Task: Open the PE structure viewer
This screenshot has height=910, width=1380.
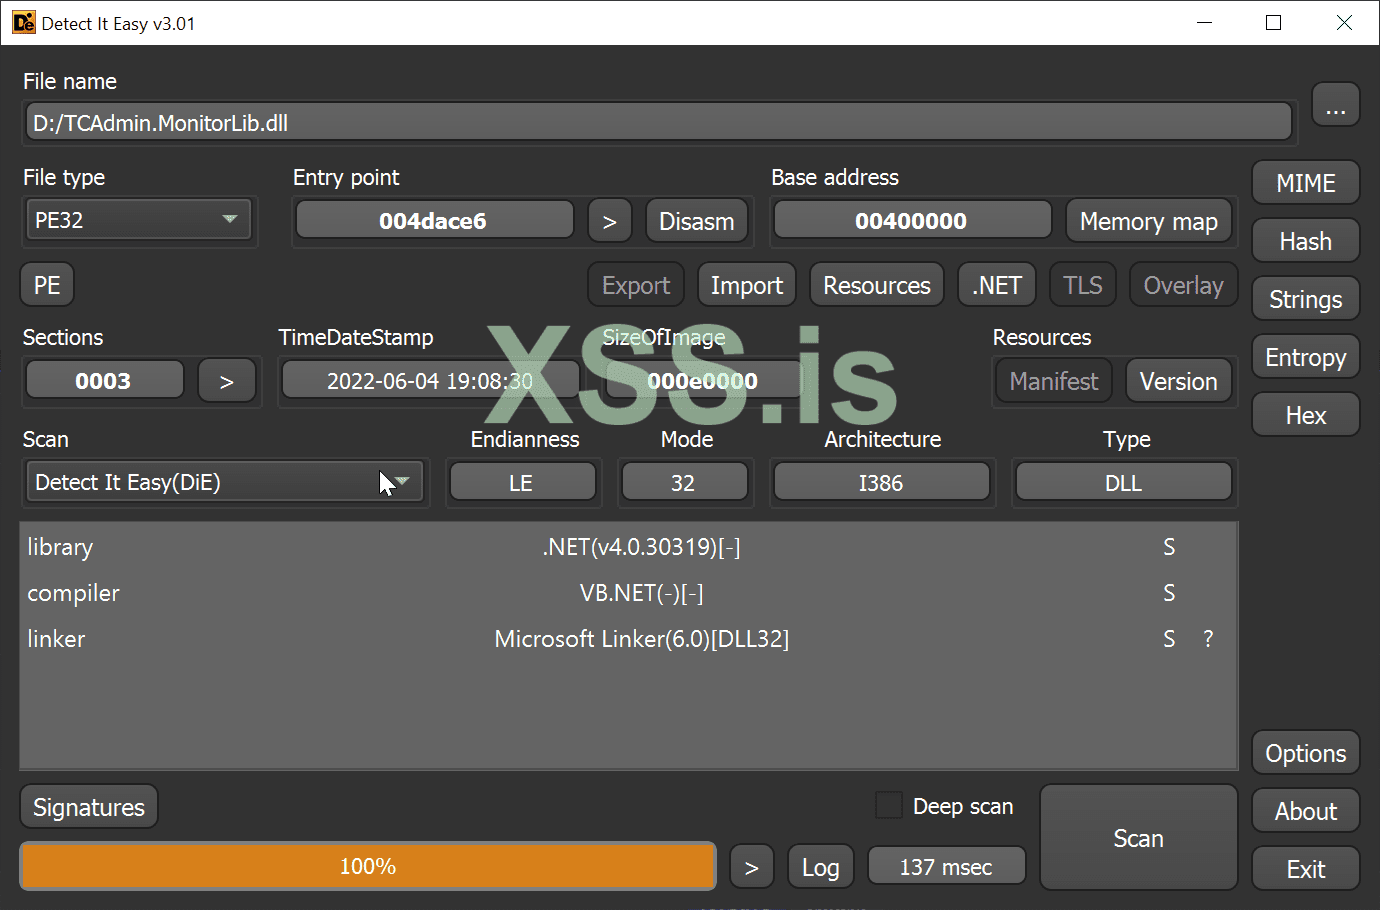Action: click(47, 285)
